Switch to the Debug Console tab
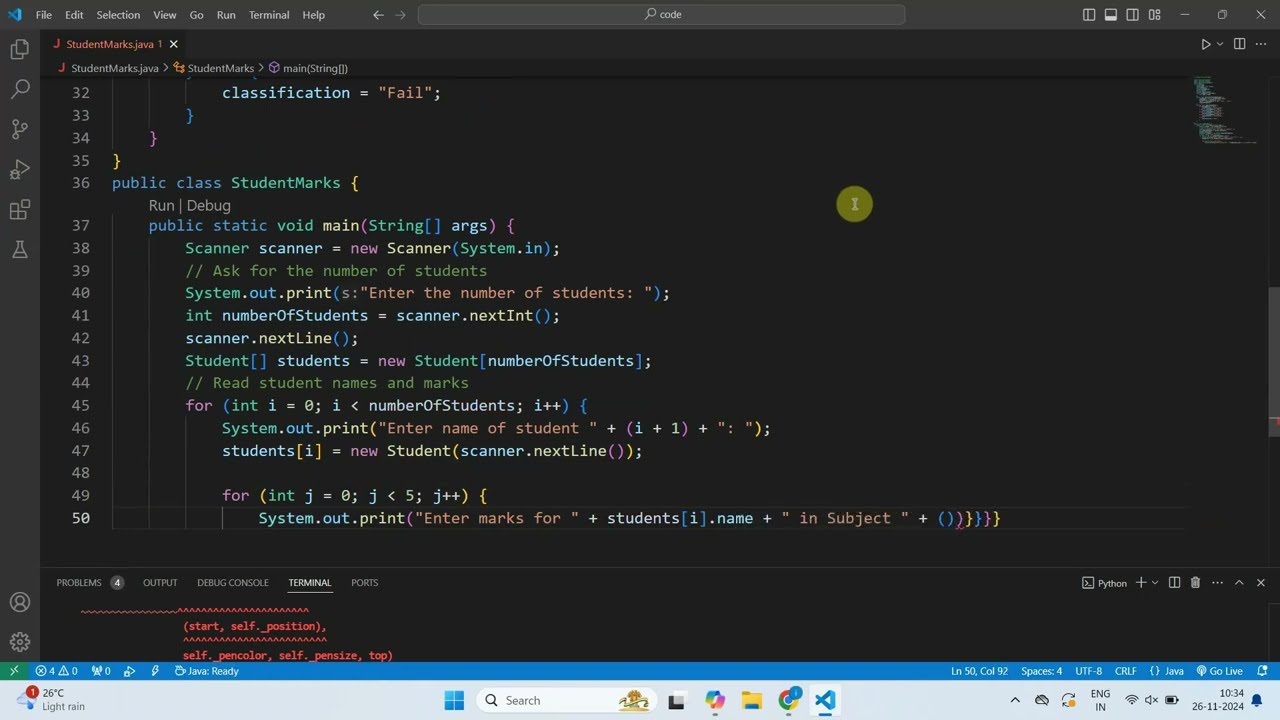The image size is (1280, 720). (233, 582)
